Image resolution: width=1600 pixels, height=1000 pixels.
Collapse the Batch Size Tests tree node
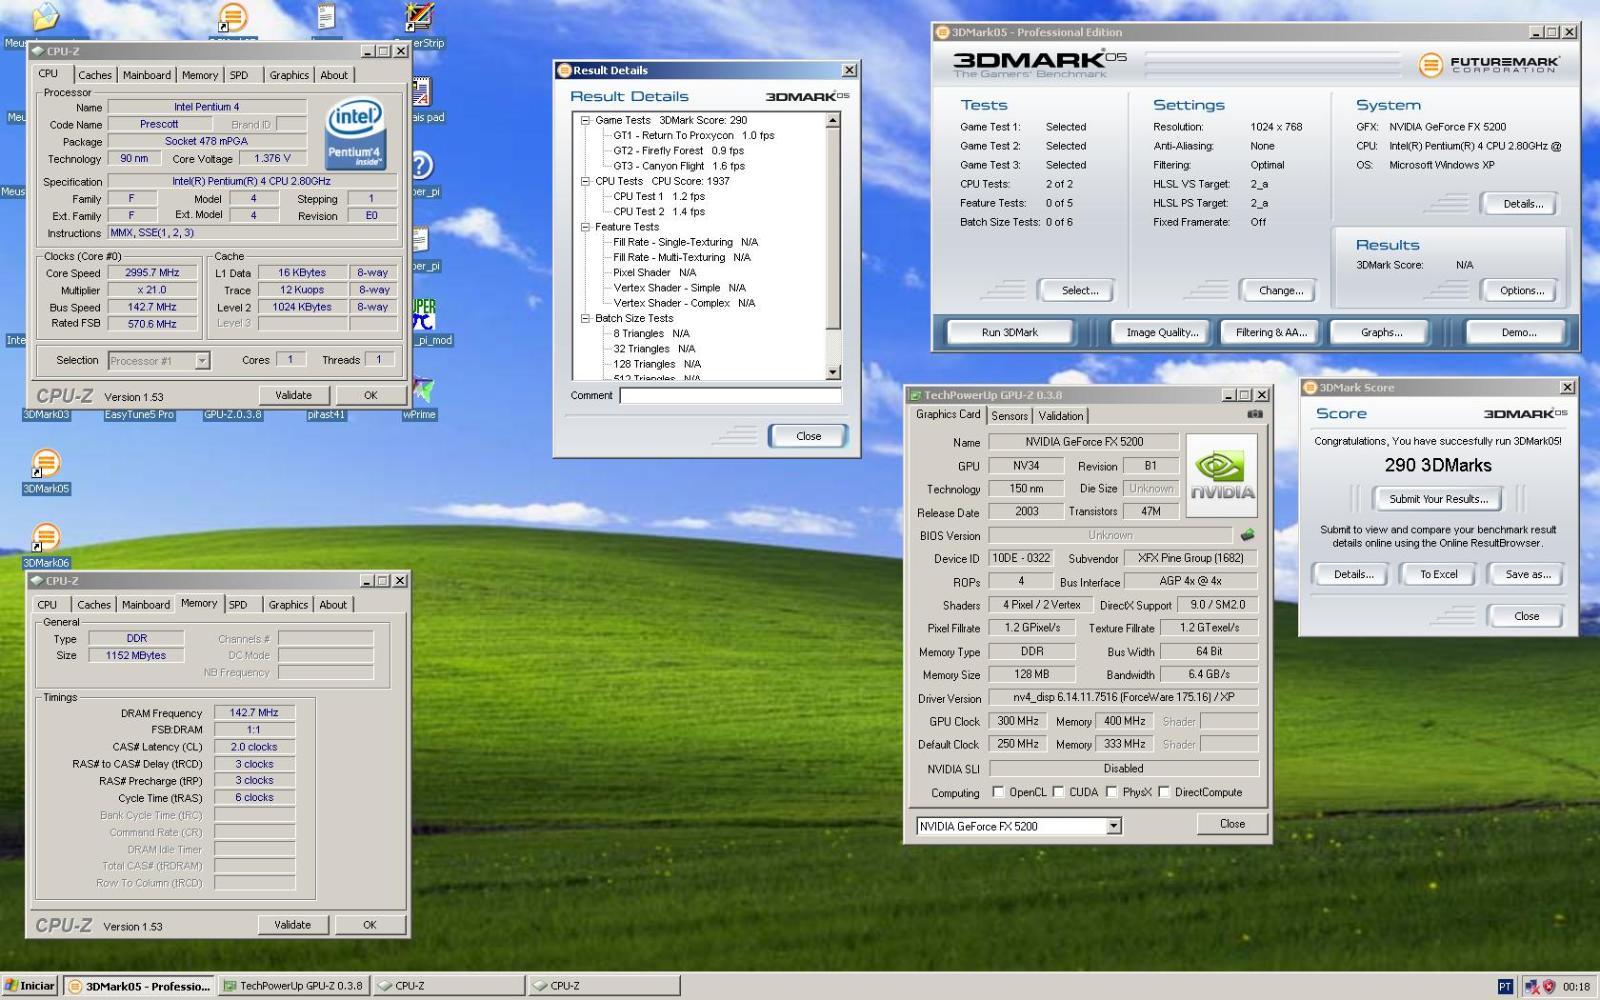pos(586,318)
